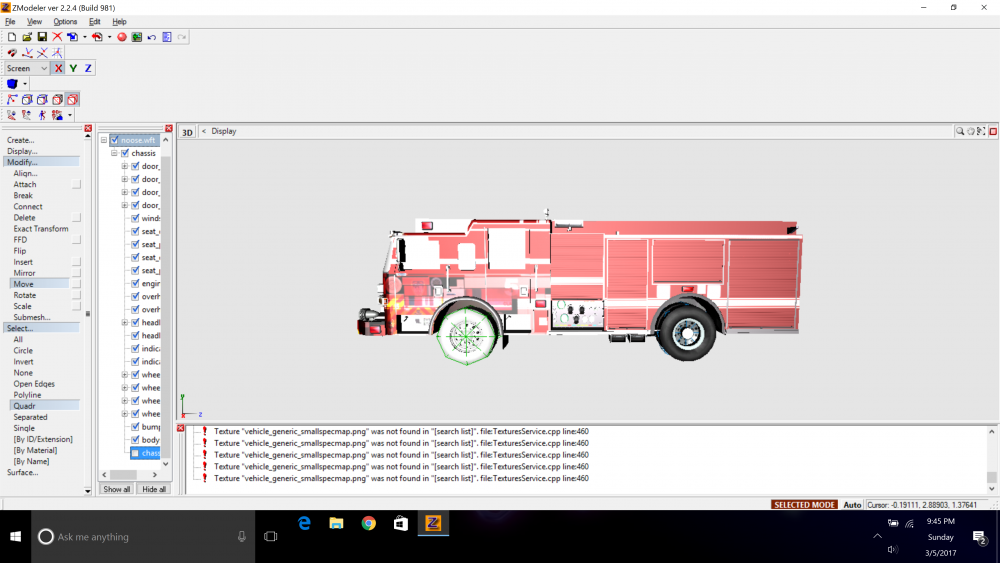
Task: Open the Materials editor red sphere icon
Action: point(122,37)
